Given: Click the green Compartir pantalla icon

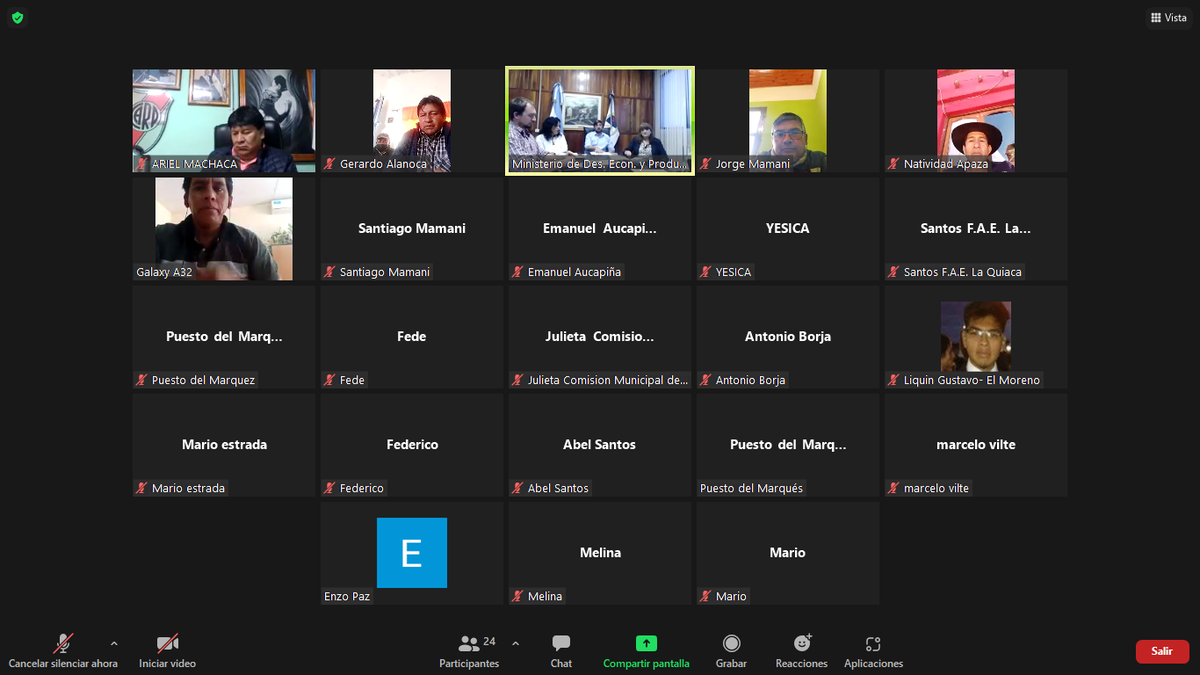Looking at the screenshot, I should click(x=646, y=643).
